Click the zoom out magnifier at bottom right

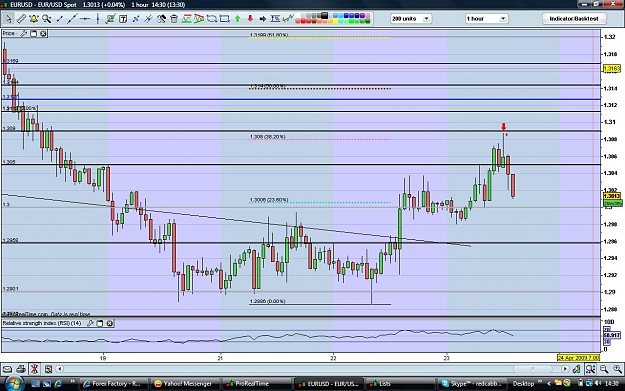(604, 369)
